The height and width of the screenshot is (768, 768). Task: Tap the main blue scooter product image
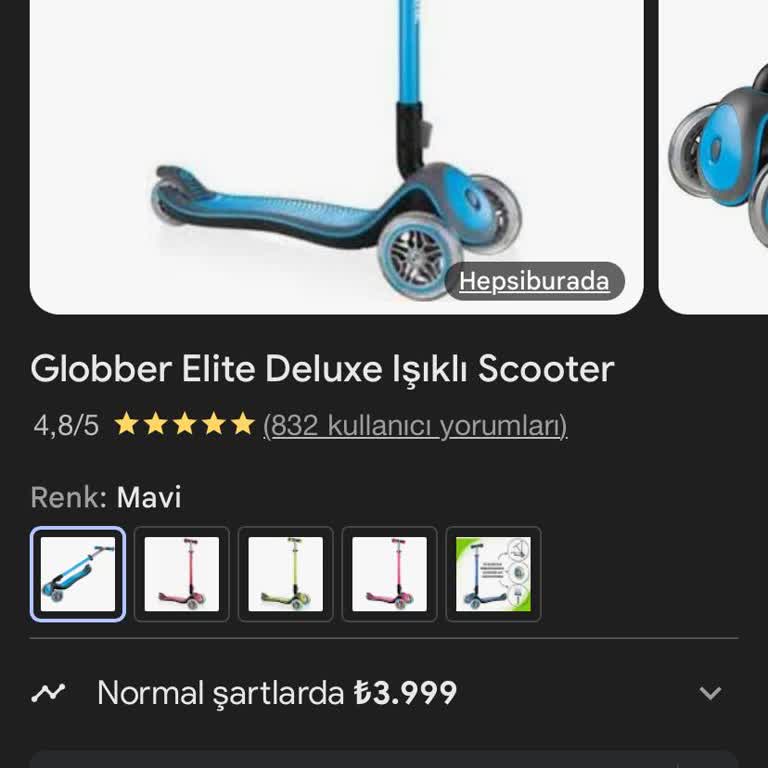(336, 157)
